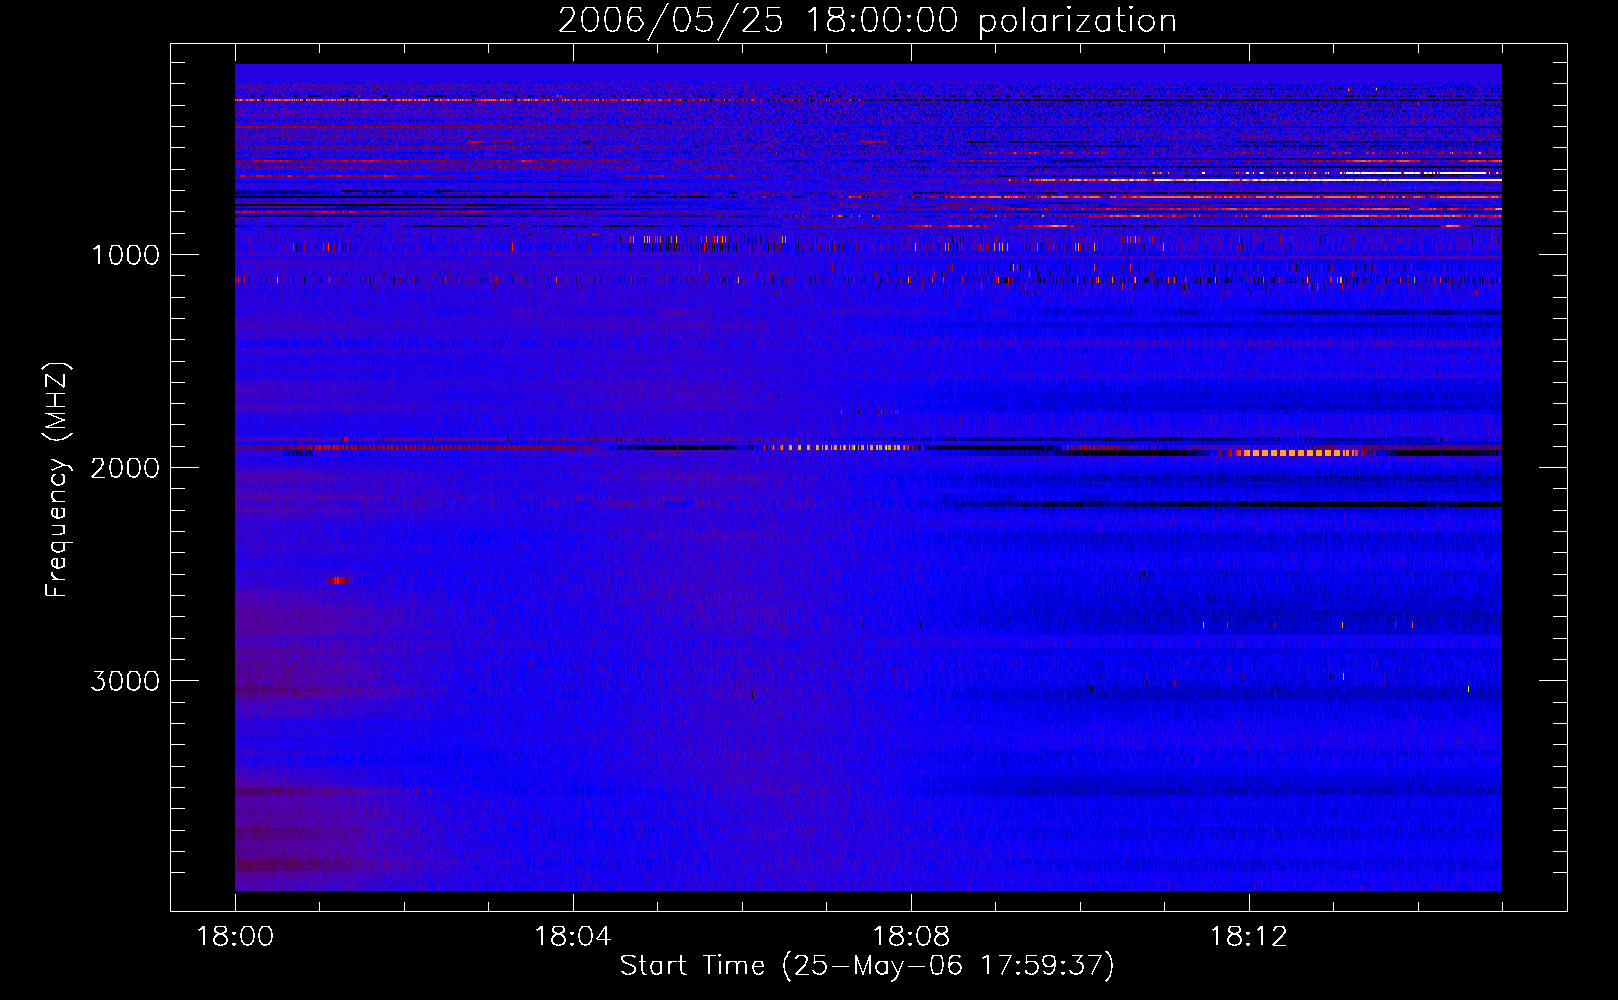Click the 2000 frequency tick label
The width and height of the screenshot is (1618, 1000).
[125, 468]
